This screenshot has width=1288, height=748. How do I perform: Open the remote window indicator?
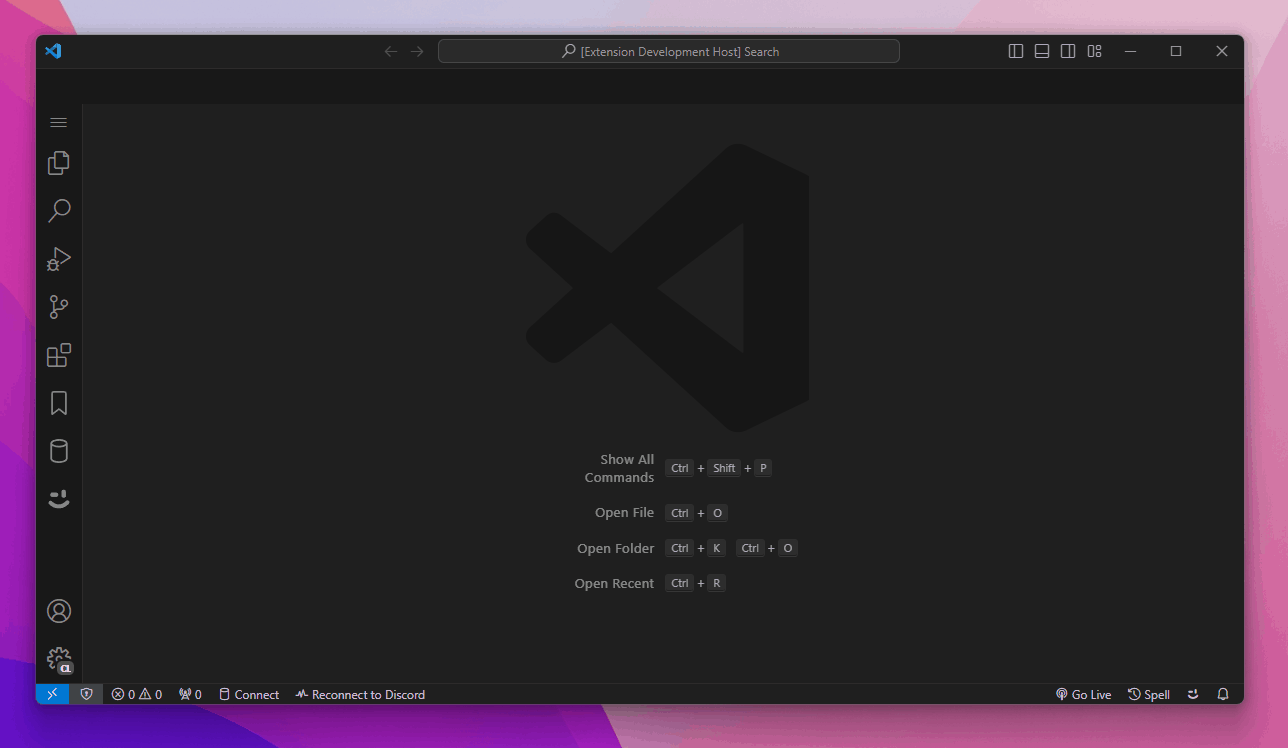pyautogui.click(x=52, y=694)
